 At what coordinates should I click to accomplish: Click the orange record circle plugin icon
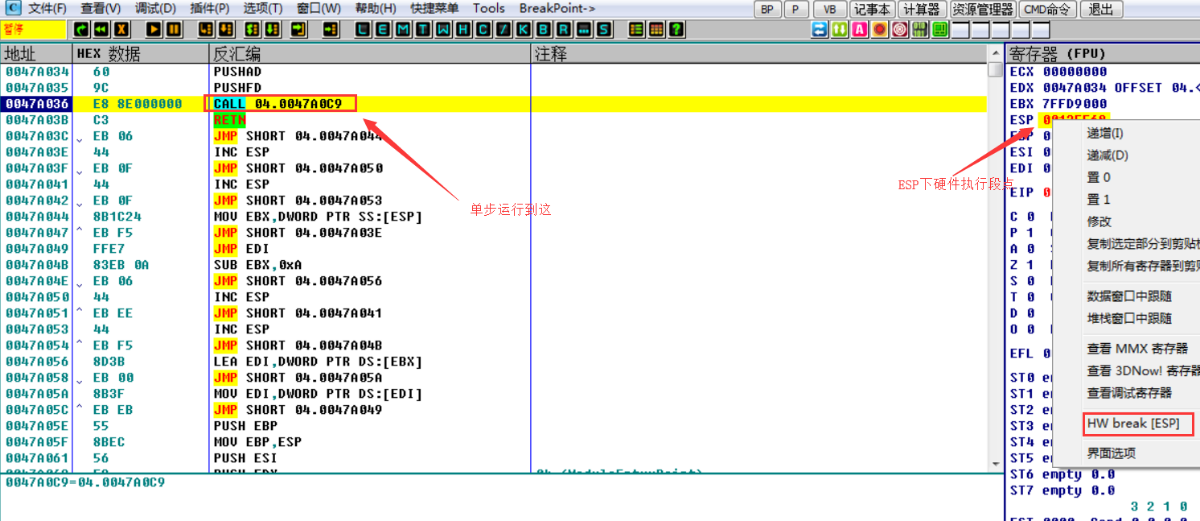pyautogui.click(x=879, y=29)
